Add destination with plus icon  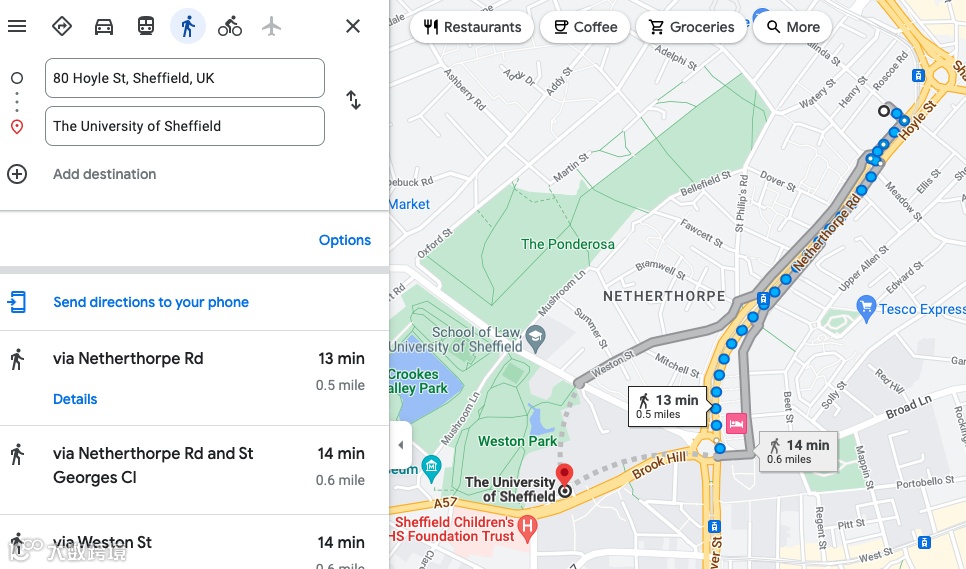[17, 174]
